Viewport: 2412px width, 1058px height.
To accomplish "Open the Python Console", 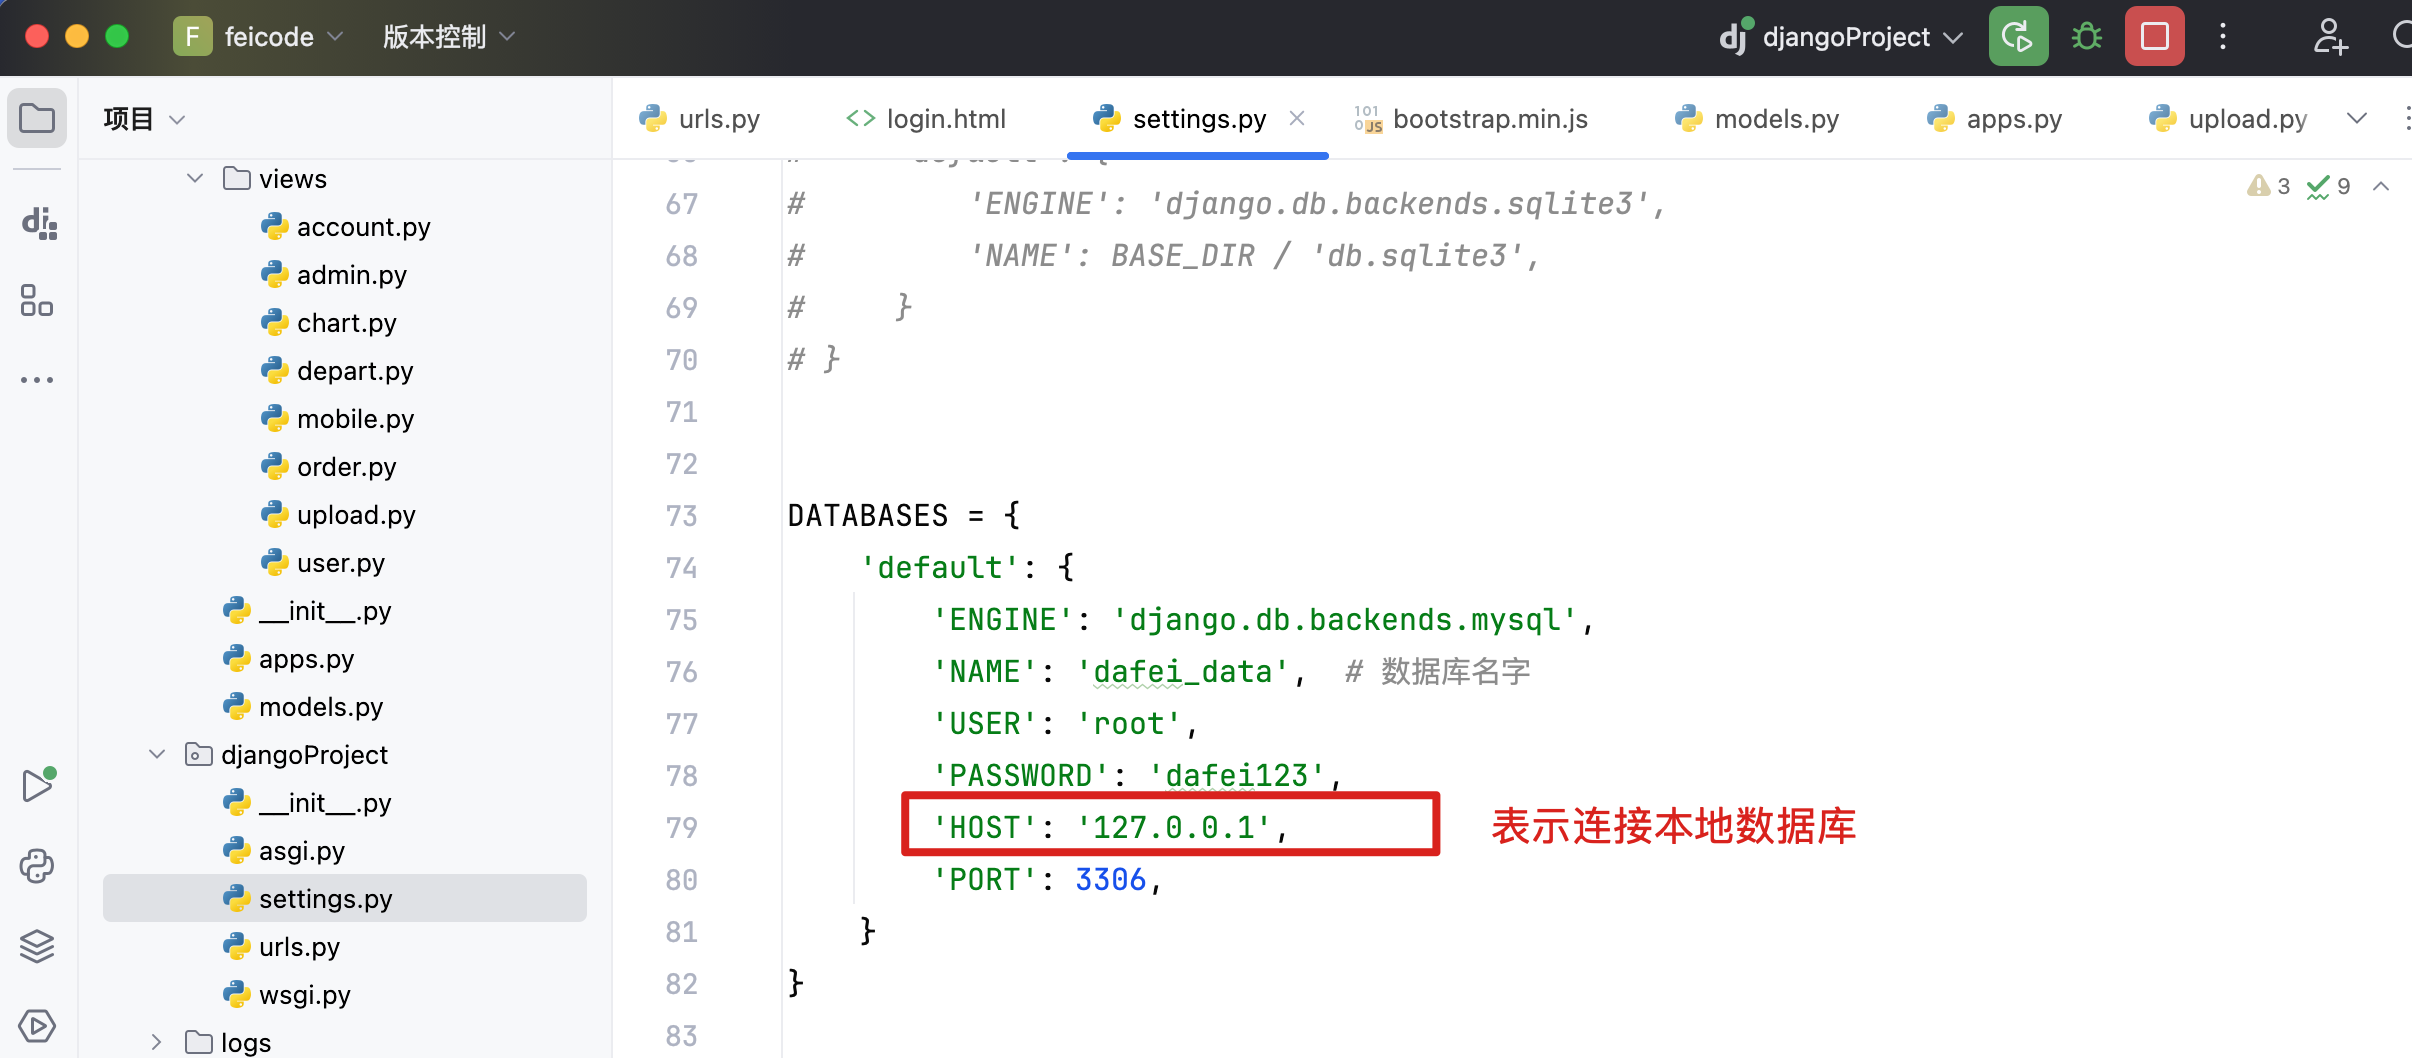I will pyautogui.click(x=37, y=866).
